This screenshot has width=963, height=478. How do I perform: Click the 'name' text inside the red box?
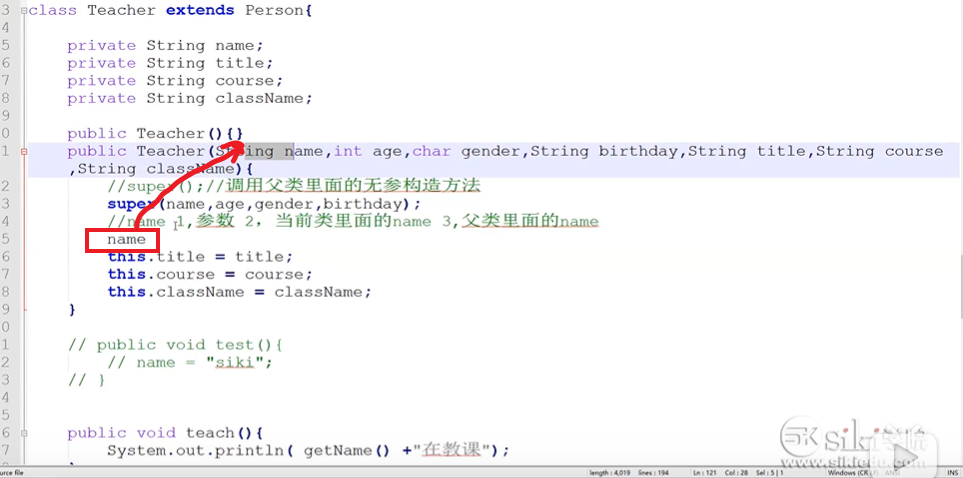tap(126, 240)
